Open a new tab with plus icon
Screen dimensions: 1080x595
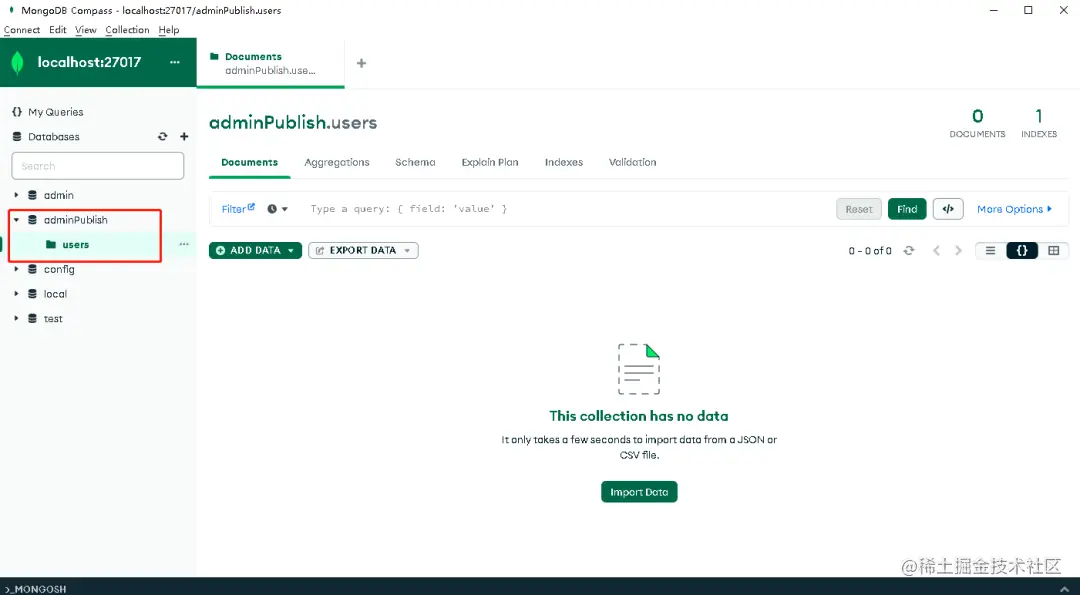(x=361, y=63)
